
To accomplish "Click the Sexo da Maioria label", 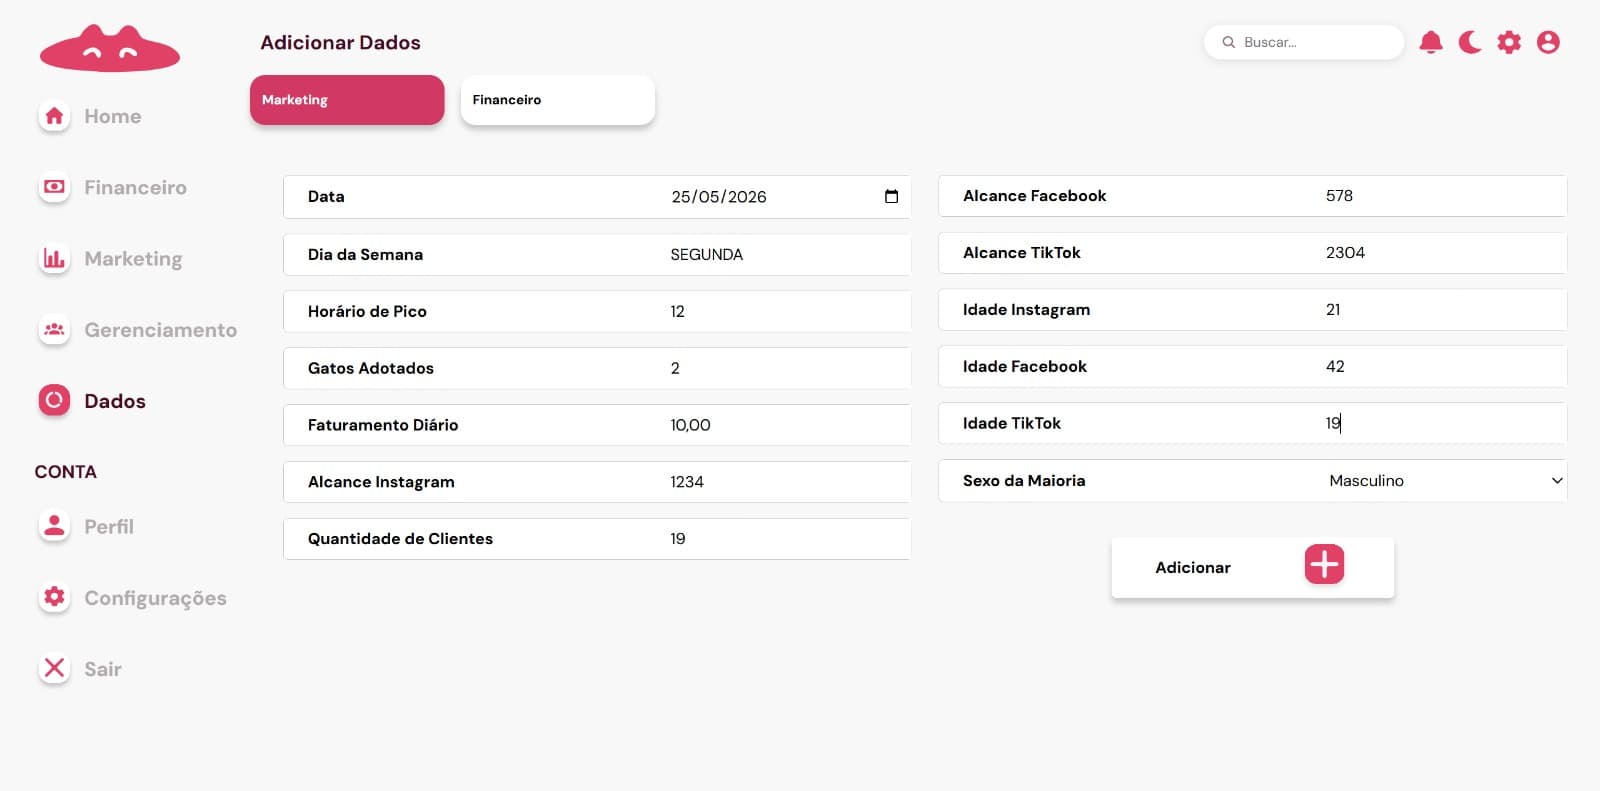I will tap(1024, 481).
